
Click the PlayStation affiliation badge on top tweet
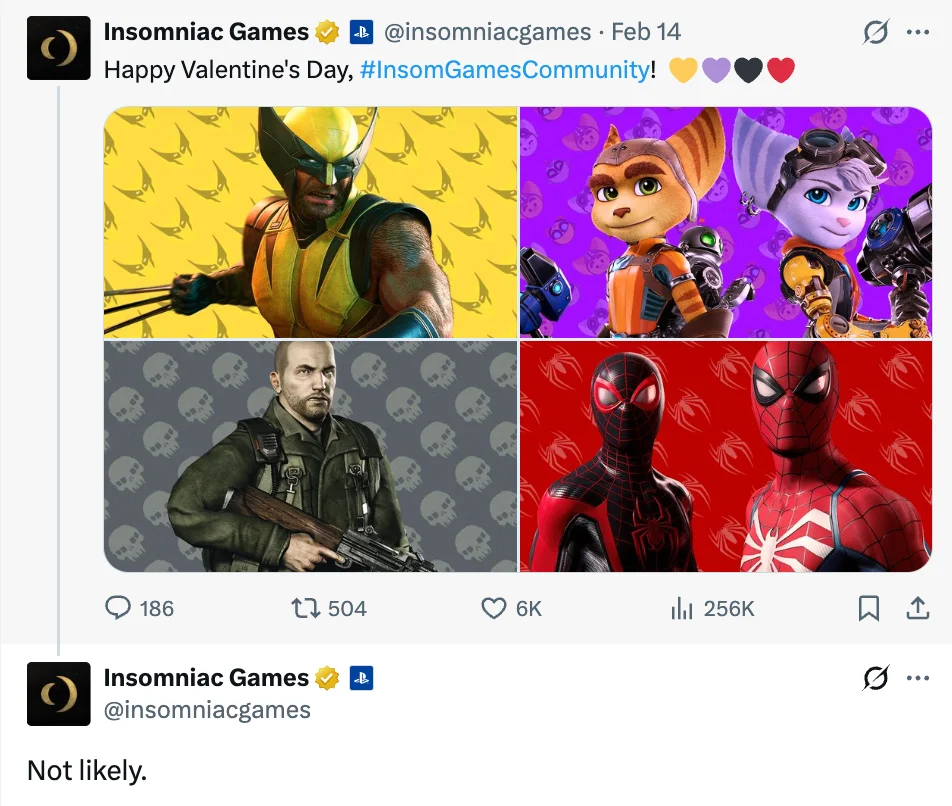pos(361,32)
